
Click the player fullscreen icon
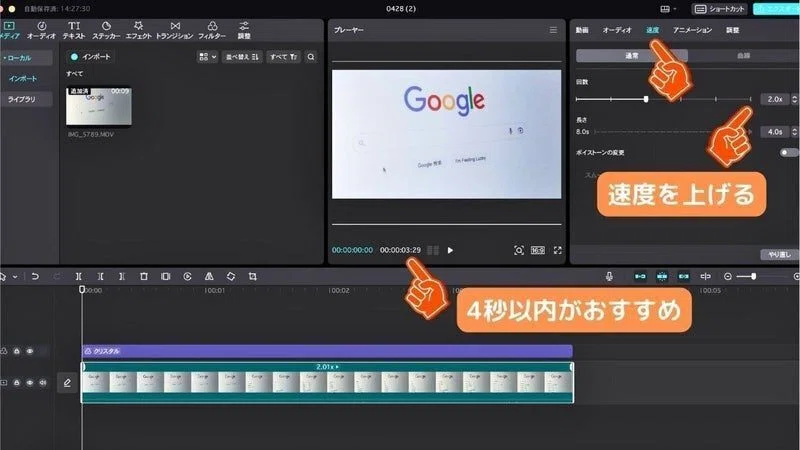(558, 250)
